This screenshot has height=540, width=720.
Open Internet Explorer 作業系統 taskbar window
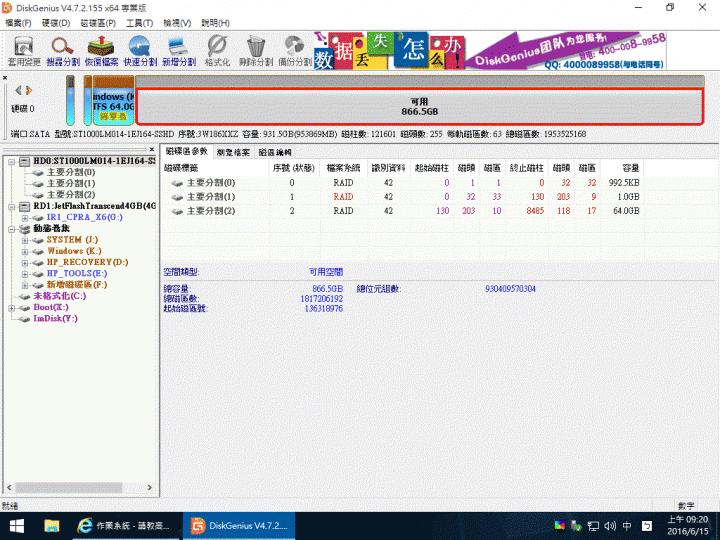(x=124, y=526)
